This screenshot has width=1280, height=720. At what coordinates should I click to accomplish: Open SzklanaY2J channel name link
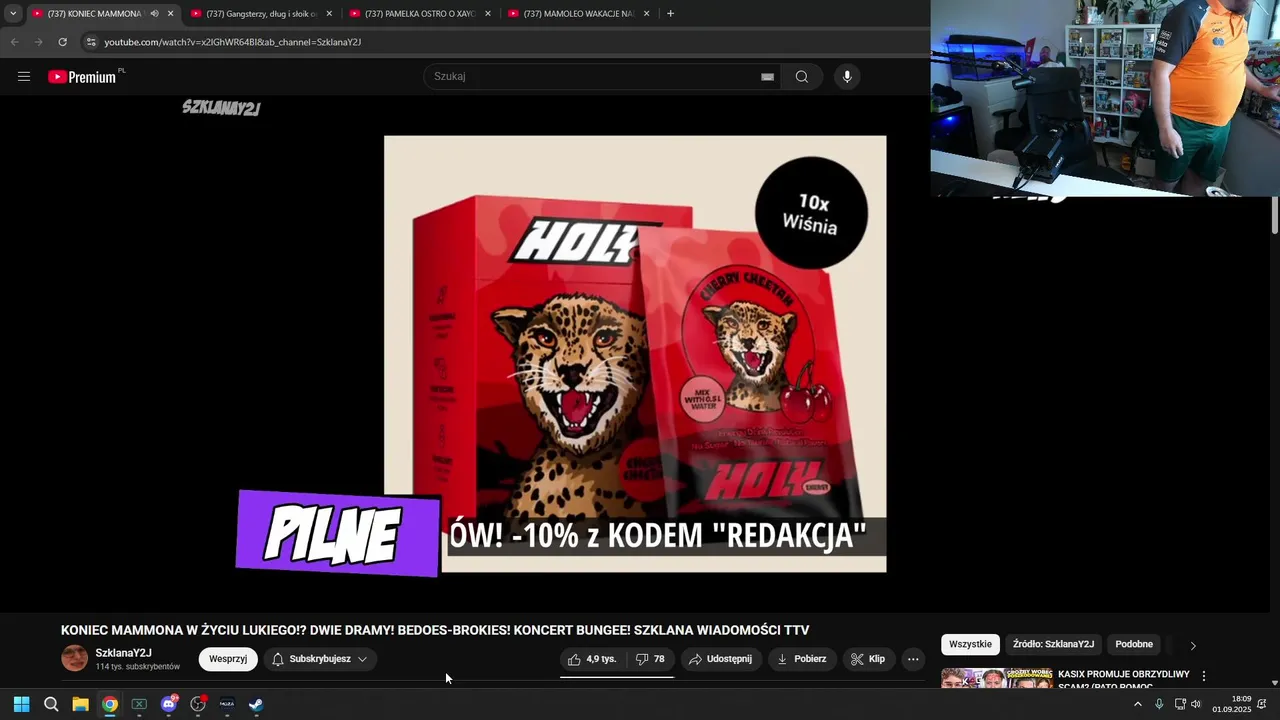(124, 653)
